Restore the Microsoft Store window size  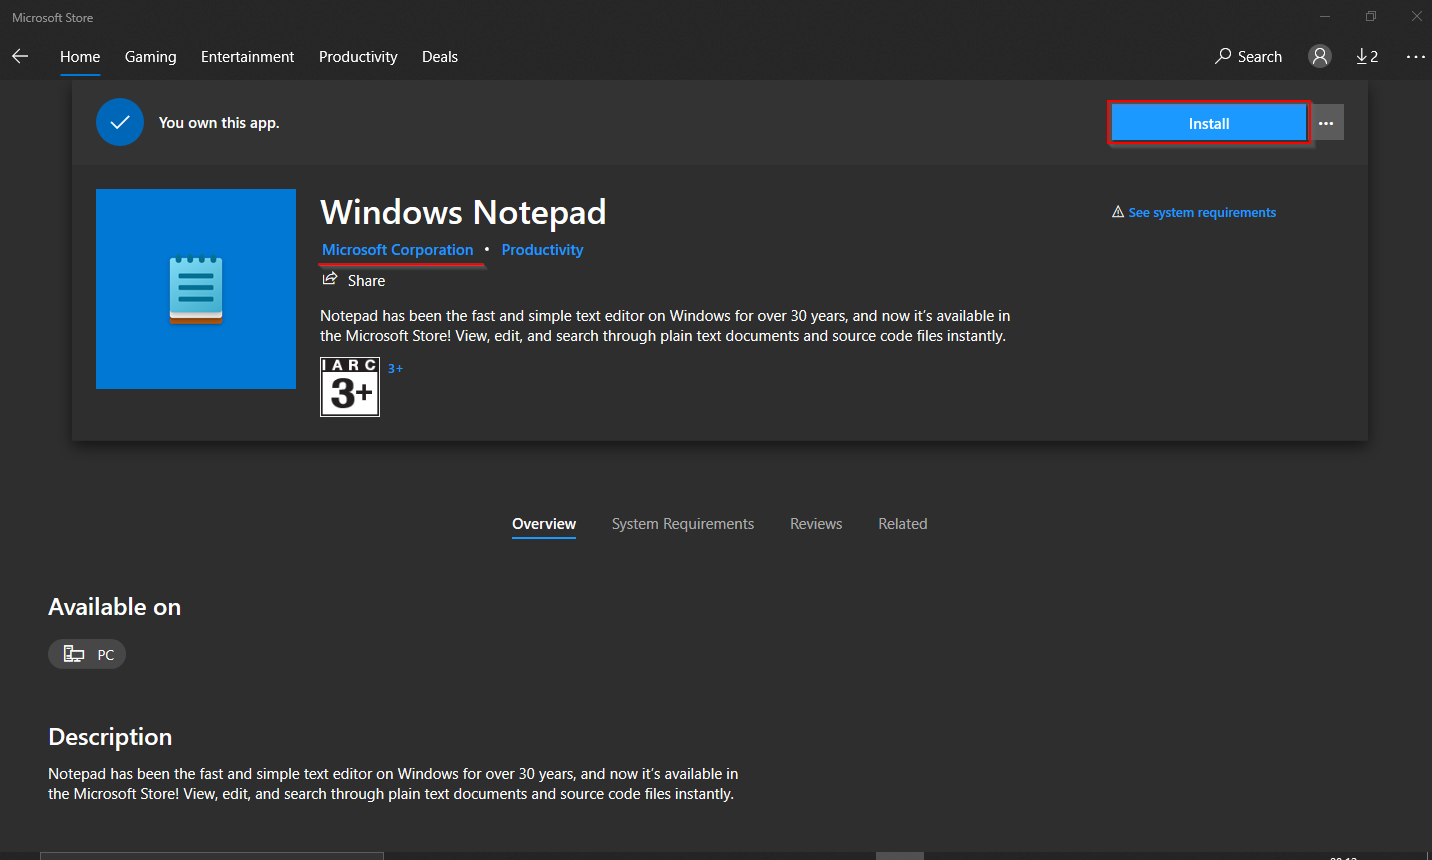coord(1371,16)
